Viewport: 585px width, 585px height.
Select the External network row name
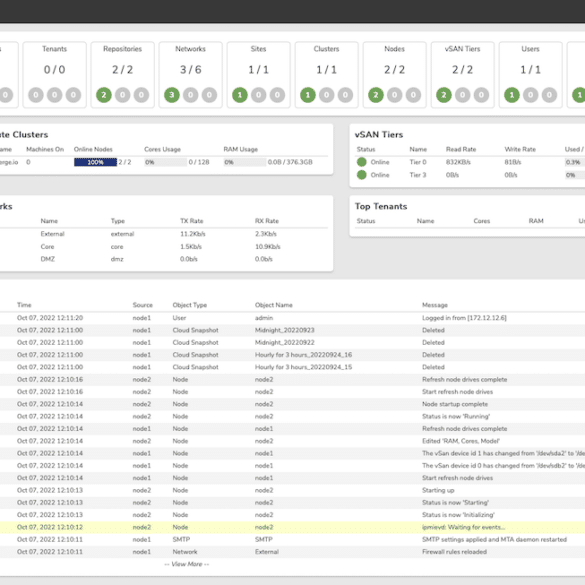[x=52, y=234]
